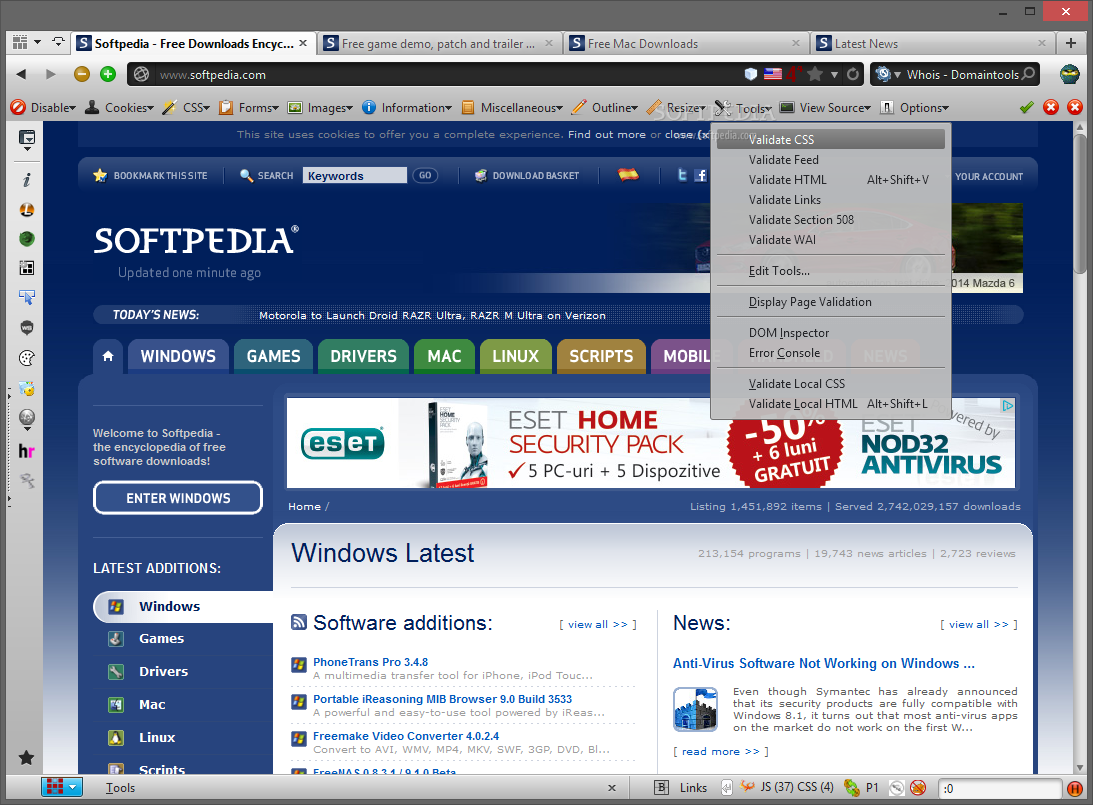
Task: Open the PhoneTrans Pro 3.4.8 link
Action: (370, 662)
